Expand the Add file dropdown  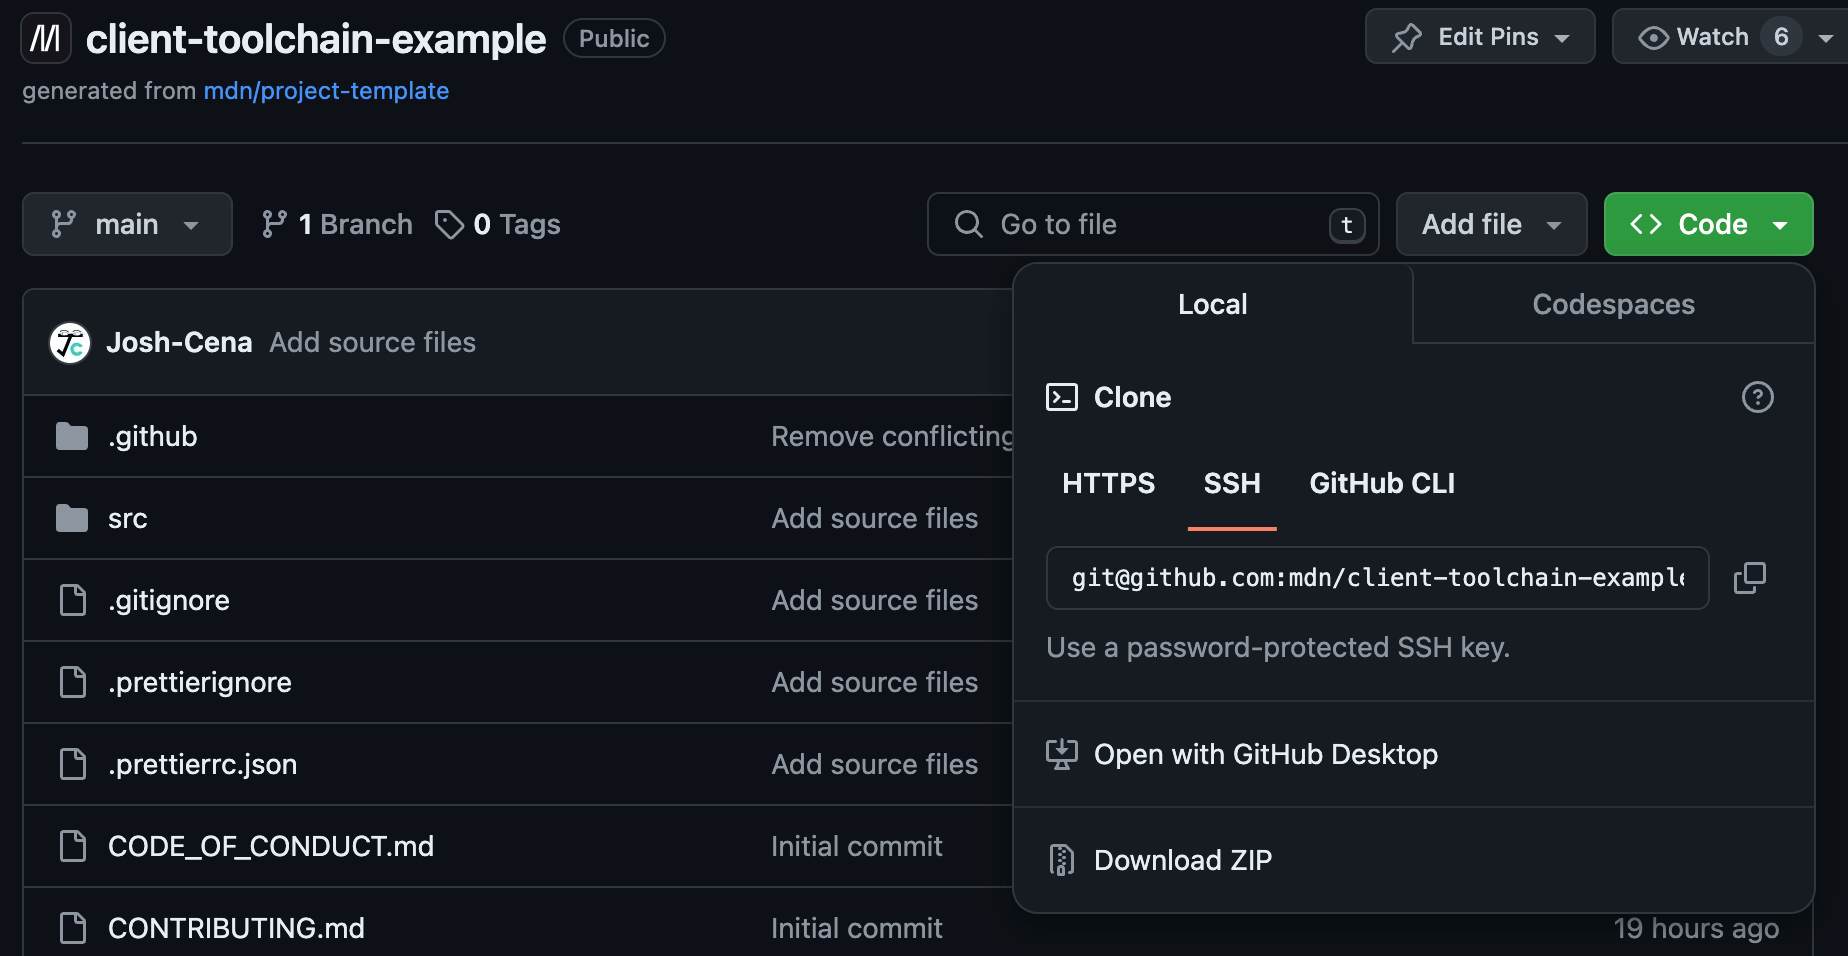pos(1490,224)
